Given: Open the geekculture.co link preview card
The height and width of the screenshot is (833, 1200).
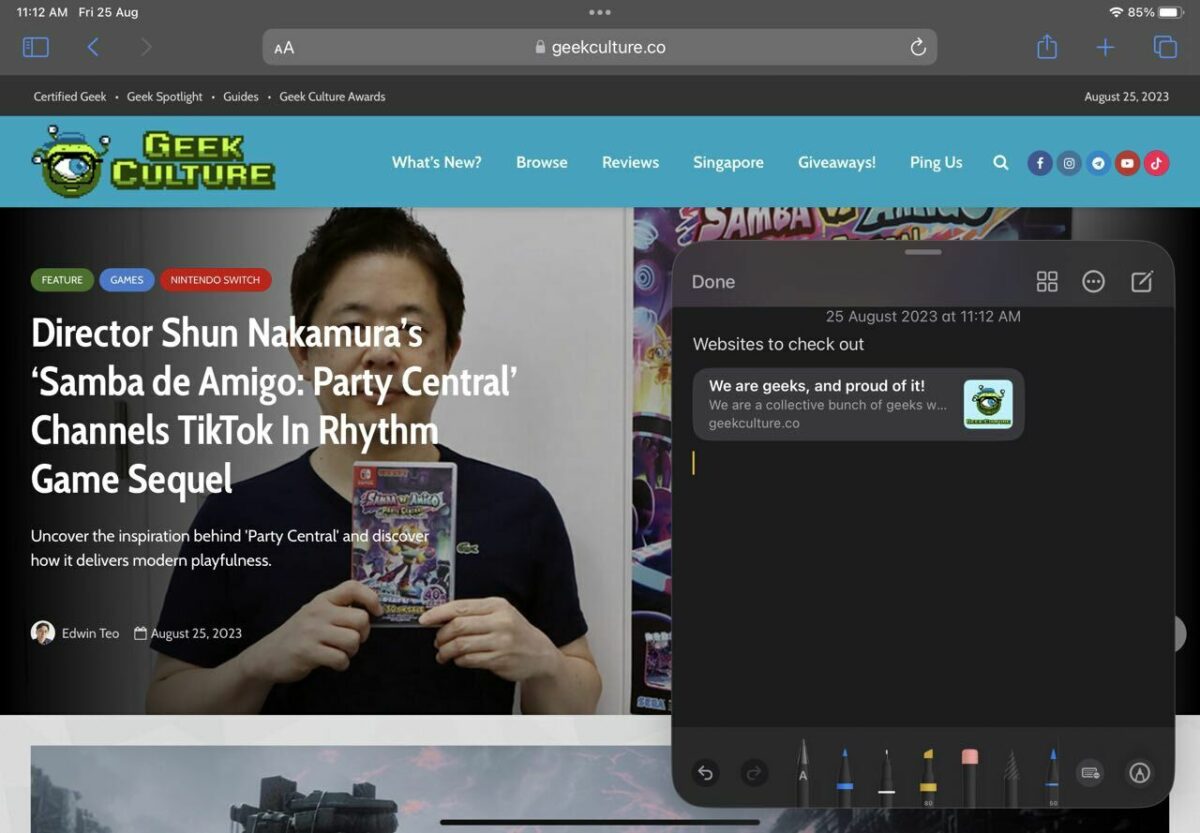Looking at the screenshot, I should [x=858, y=404].
